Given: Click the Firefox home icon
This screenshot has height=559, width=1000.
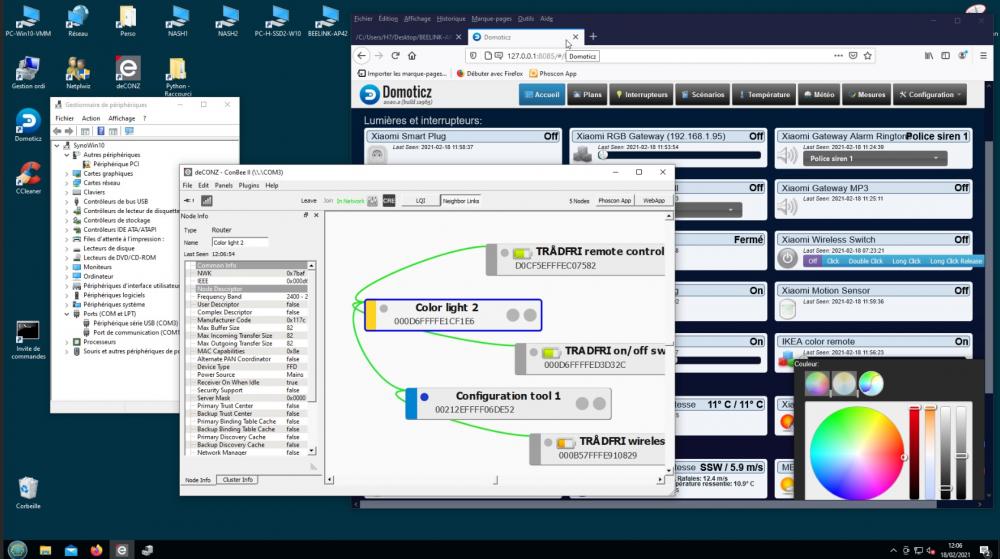Looking at the screenshot, I should tap(412, 55).
